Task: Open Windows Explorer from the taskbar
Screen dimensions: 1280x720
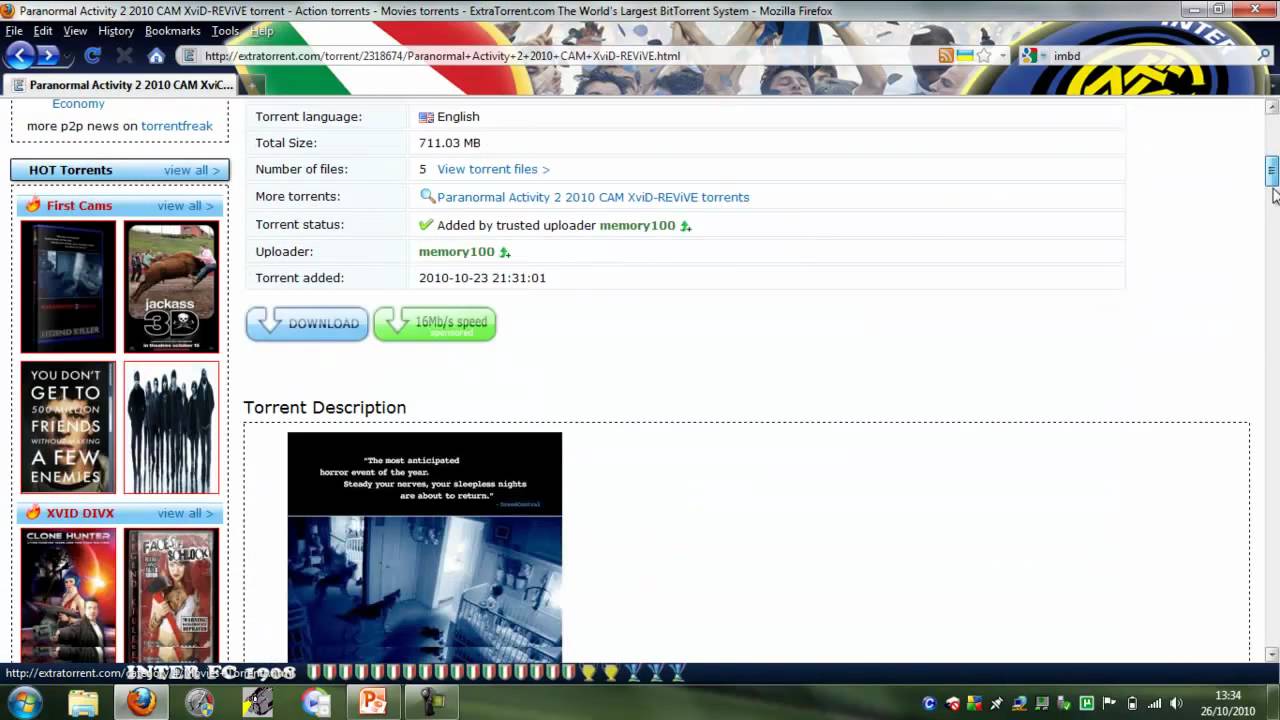Action: [x=83, y=702]
